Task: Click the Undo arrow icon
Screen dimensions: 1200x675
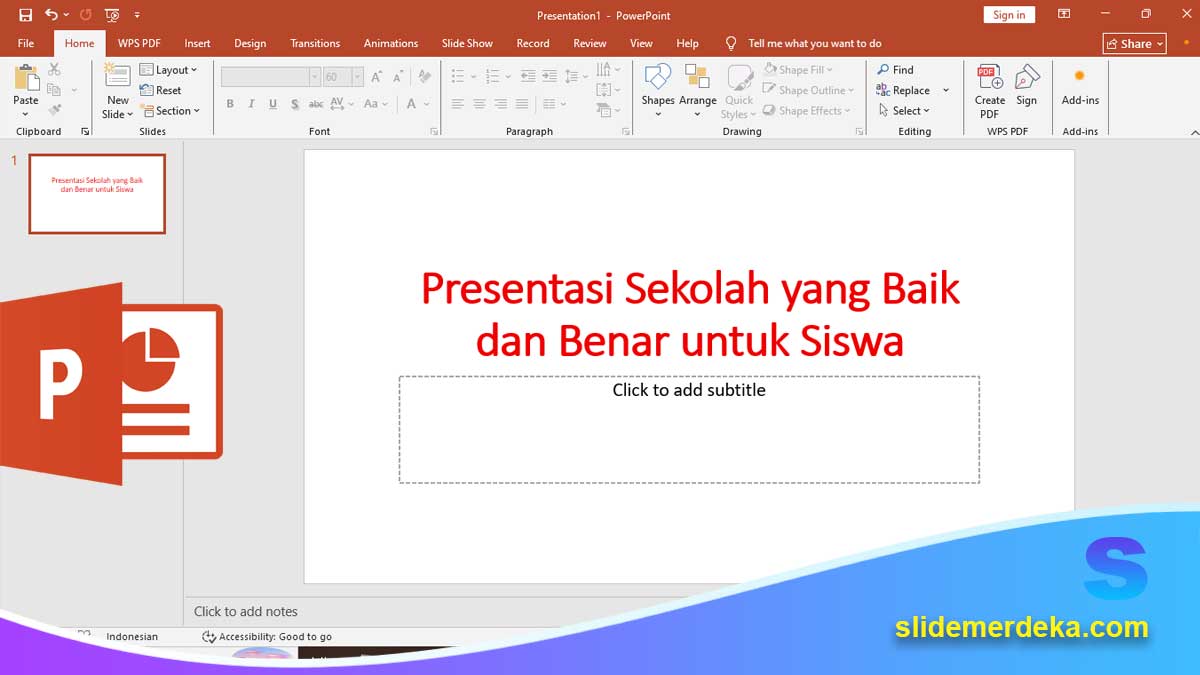Action: pos(51,15)
